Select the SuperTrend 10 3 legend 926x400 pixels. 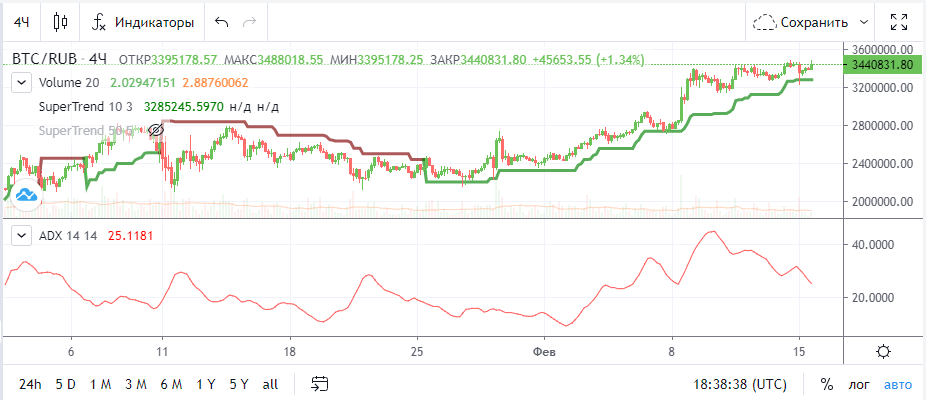coord(87,107)
